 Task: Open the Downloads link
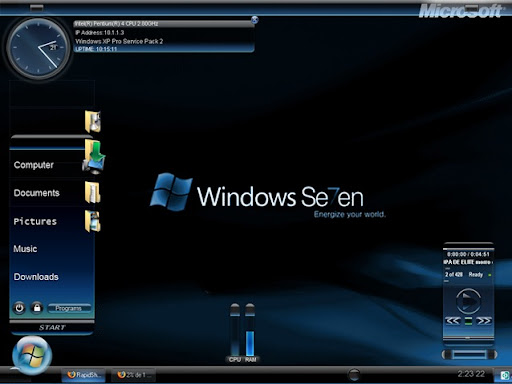point(36,277)
